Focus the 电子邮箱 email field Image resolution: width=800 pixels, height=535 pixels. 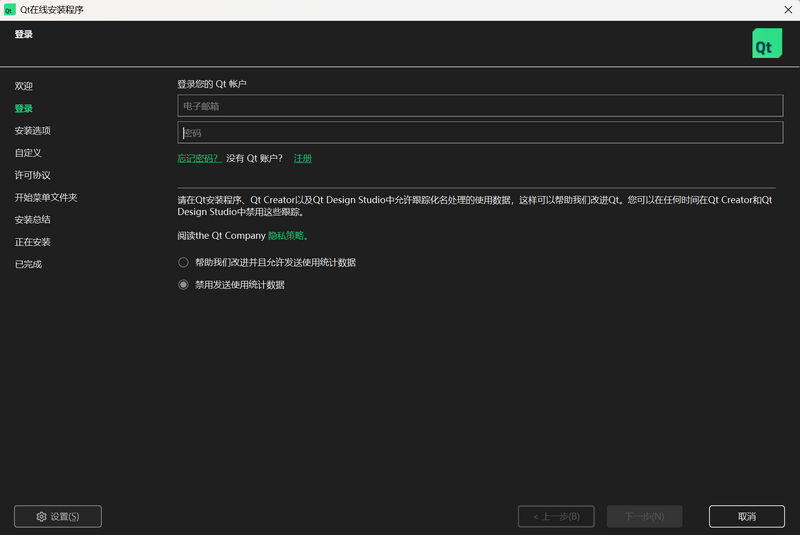(480, 106)
